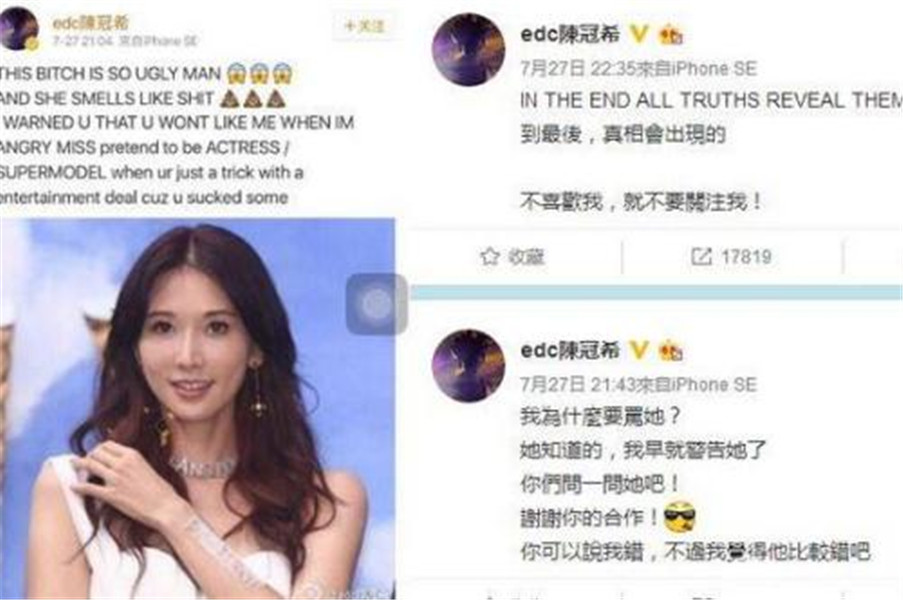Open the woman's photo in the left post
This screenshot has height=600, width=903.
pyautogui.click(x=198, y=408)
